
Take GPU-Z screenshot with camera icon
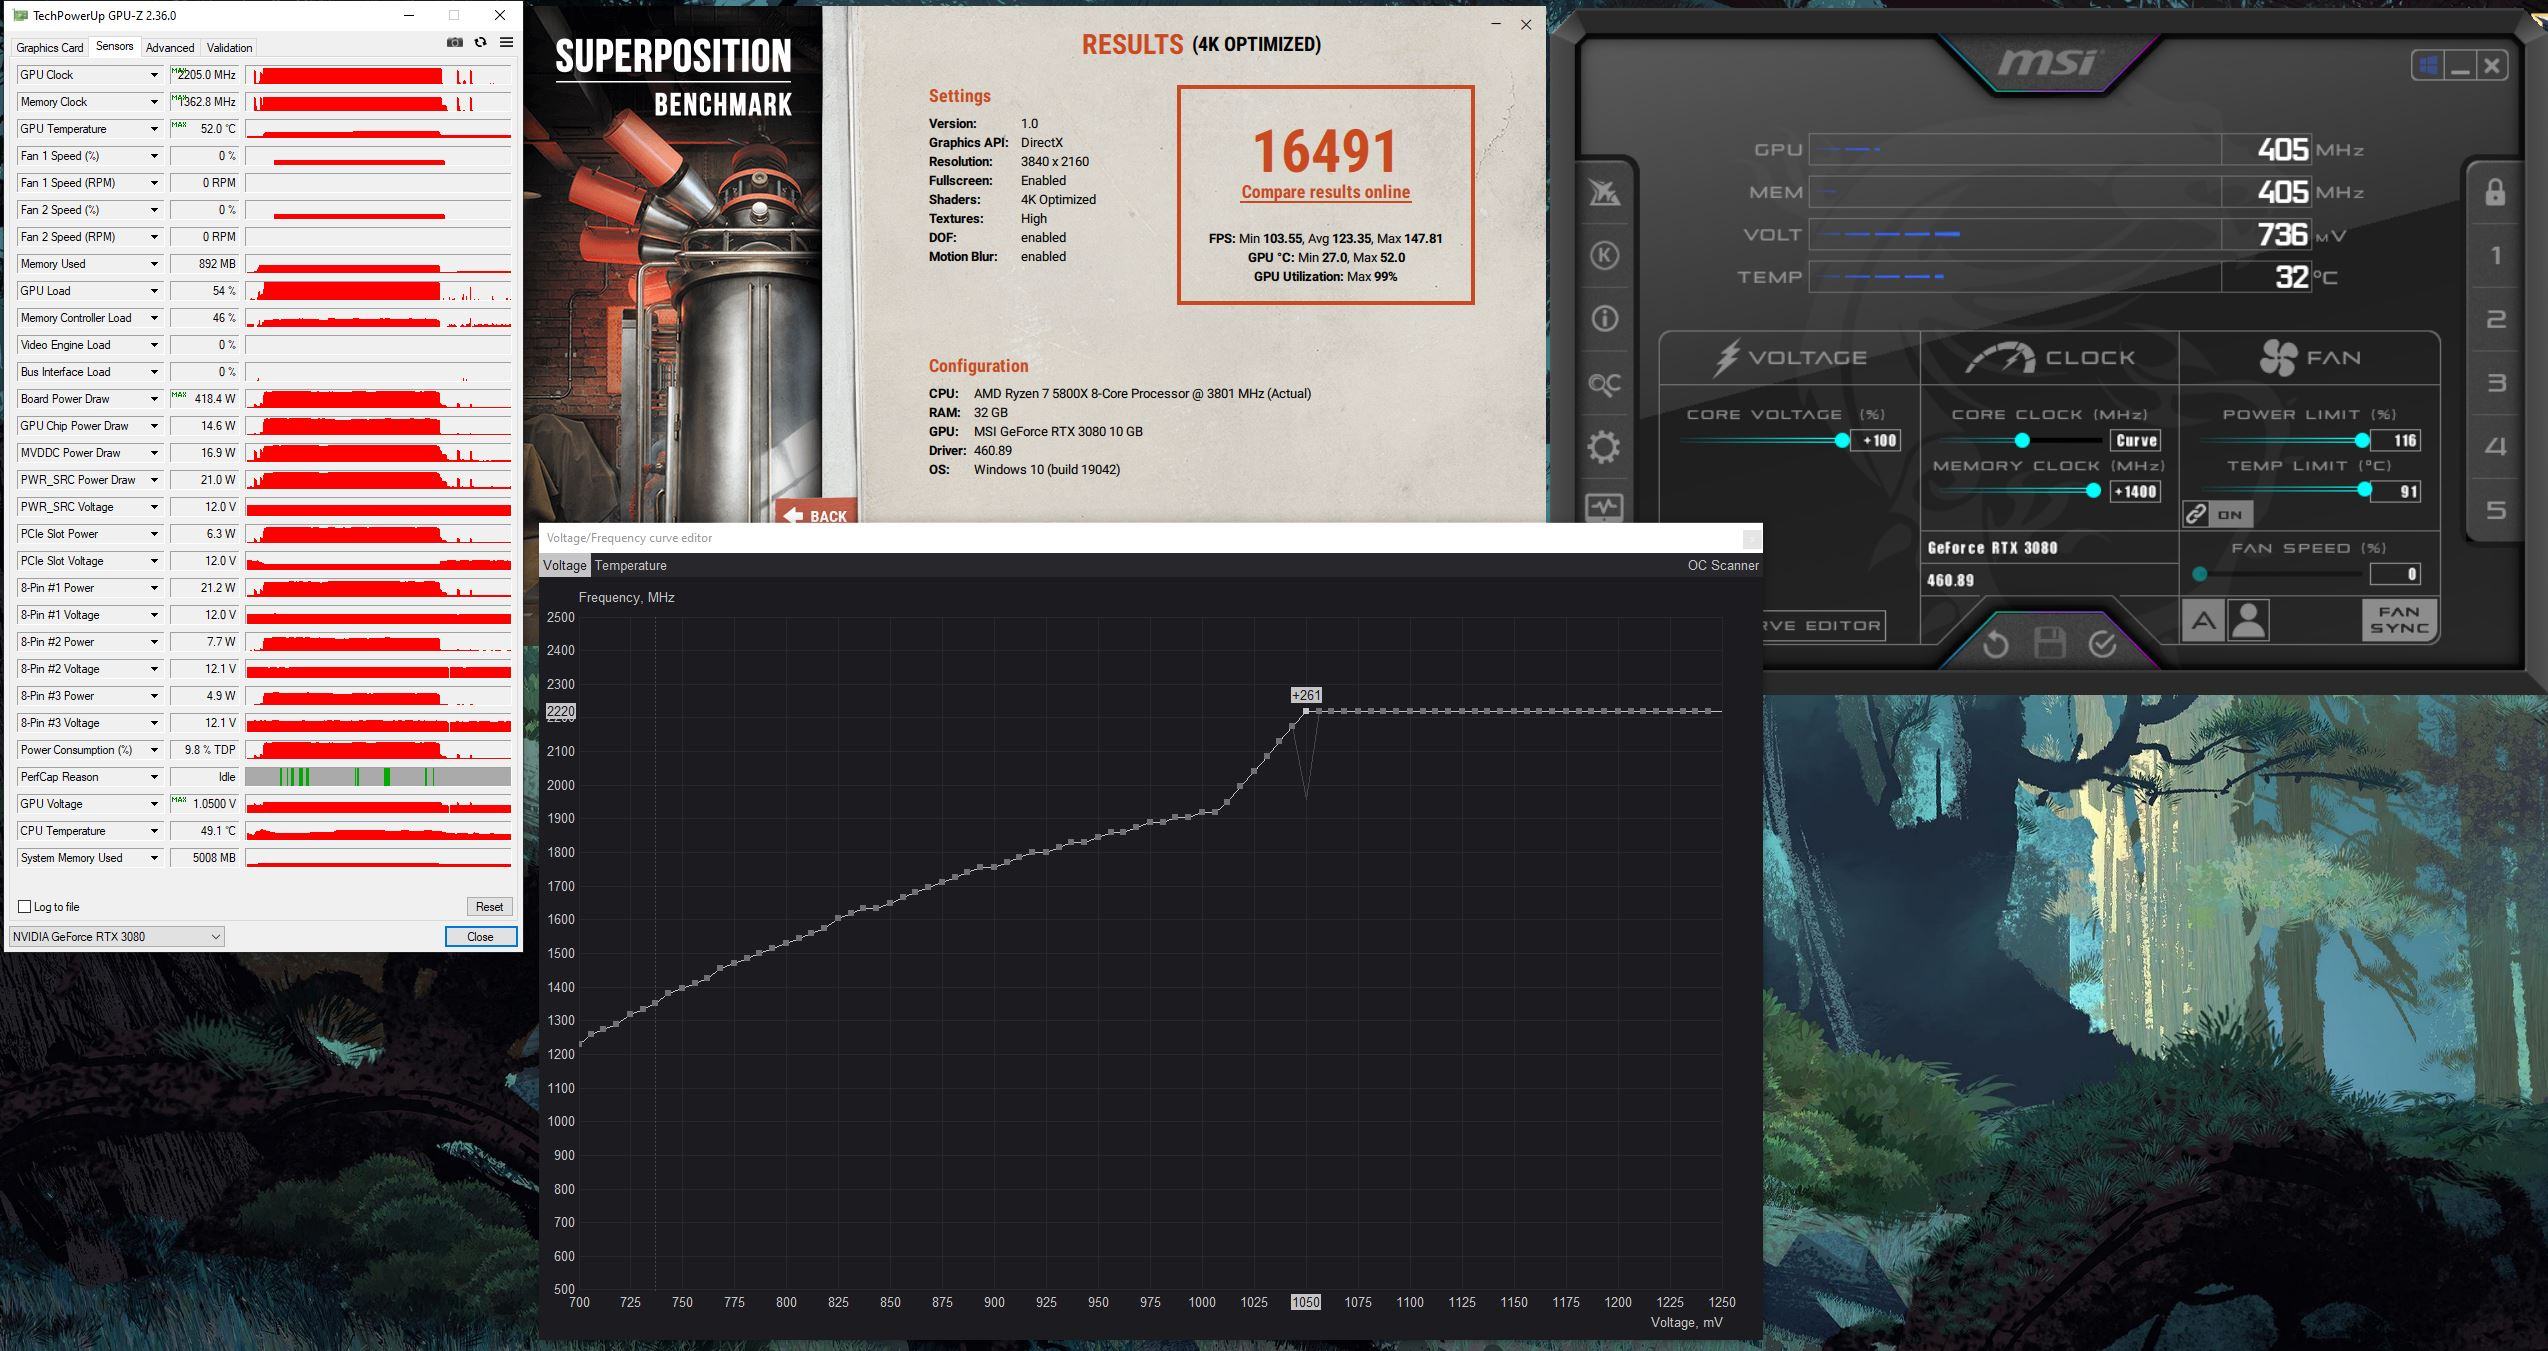coord(455,42)
